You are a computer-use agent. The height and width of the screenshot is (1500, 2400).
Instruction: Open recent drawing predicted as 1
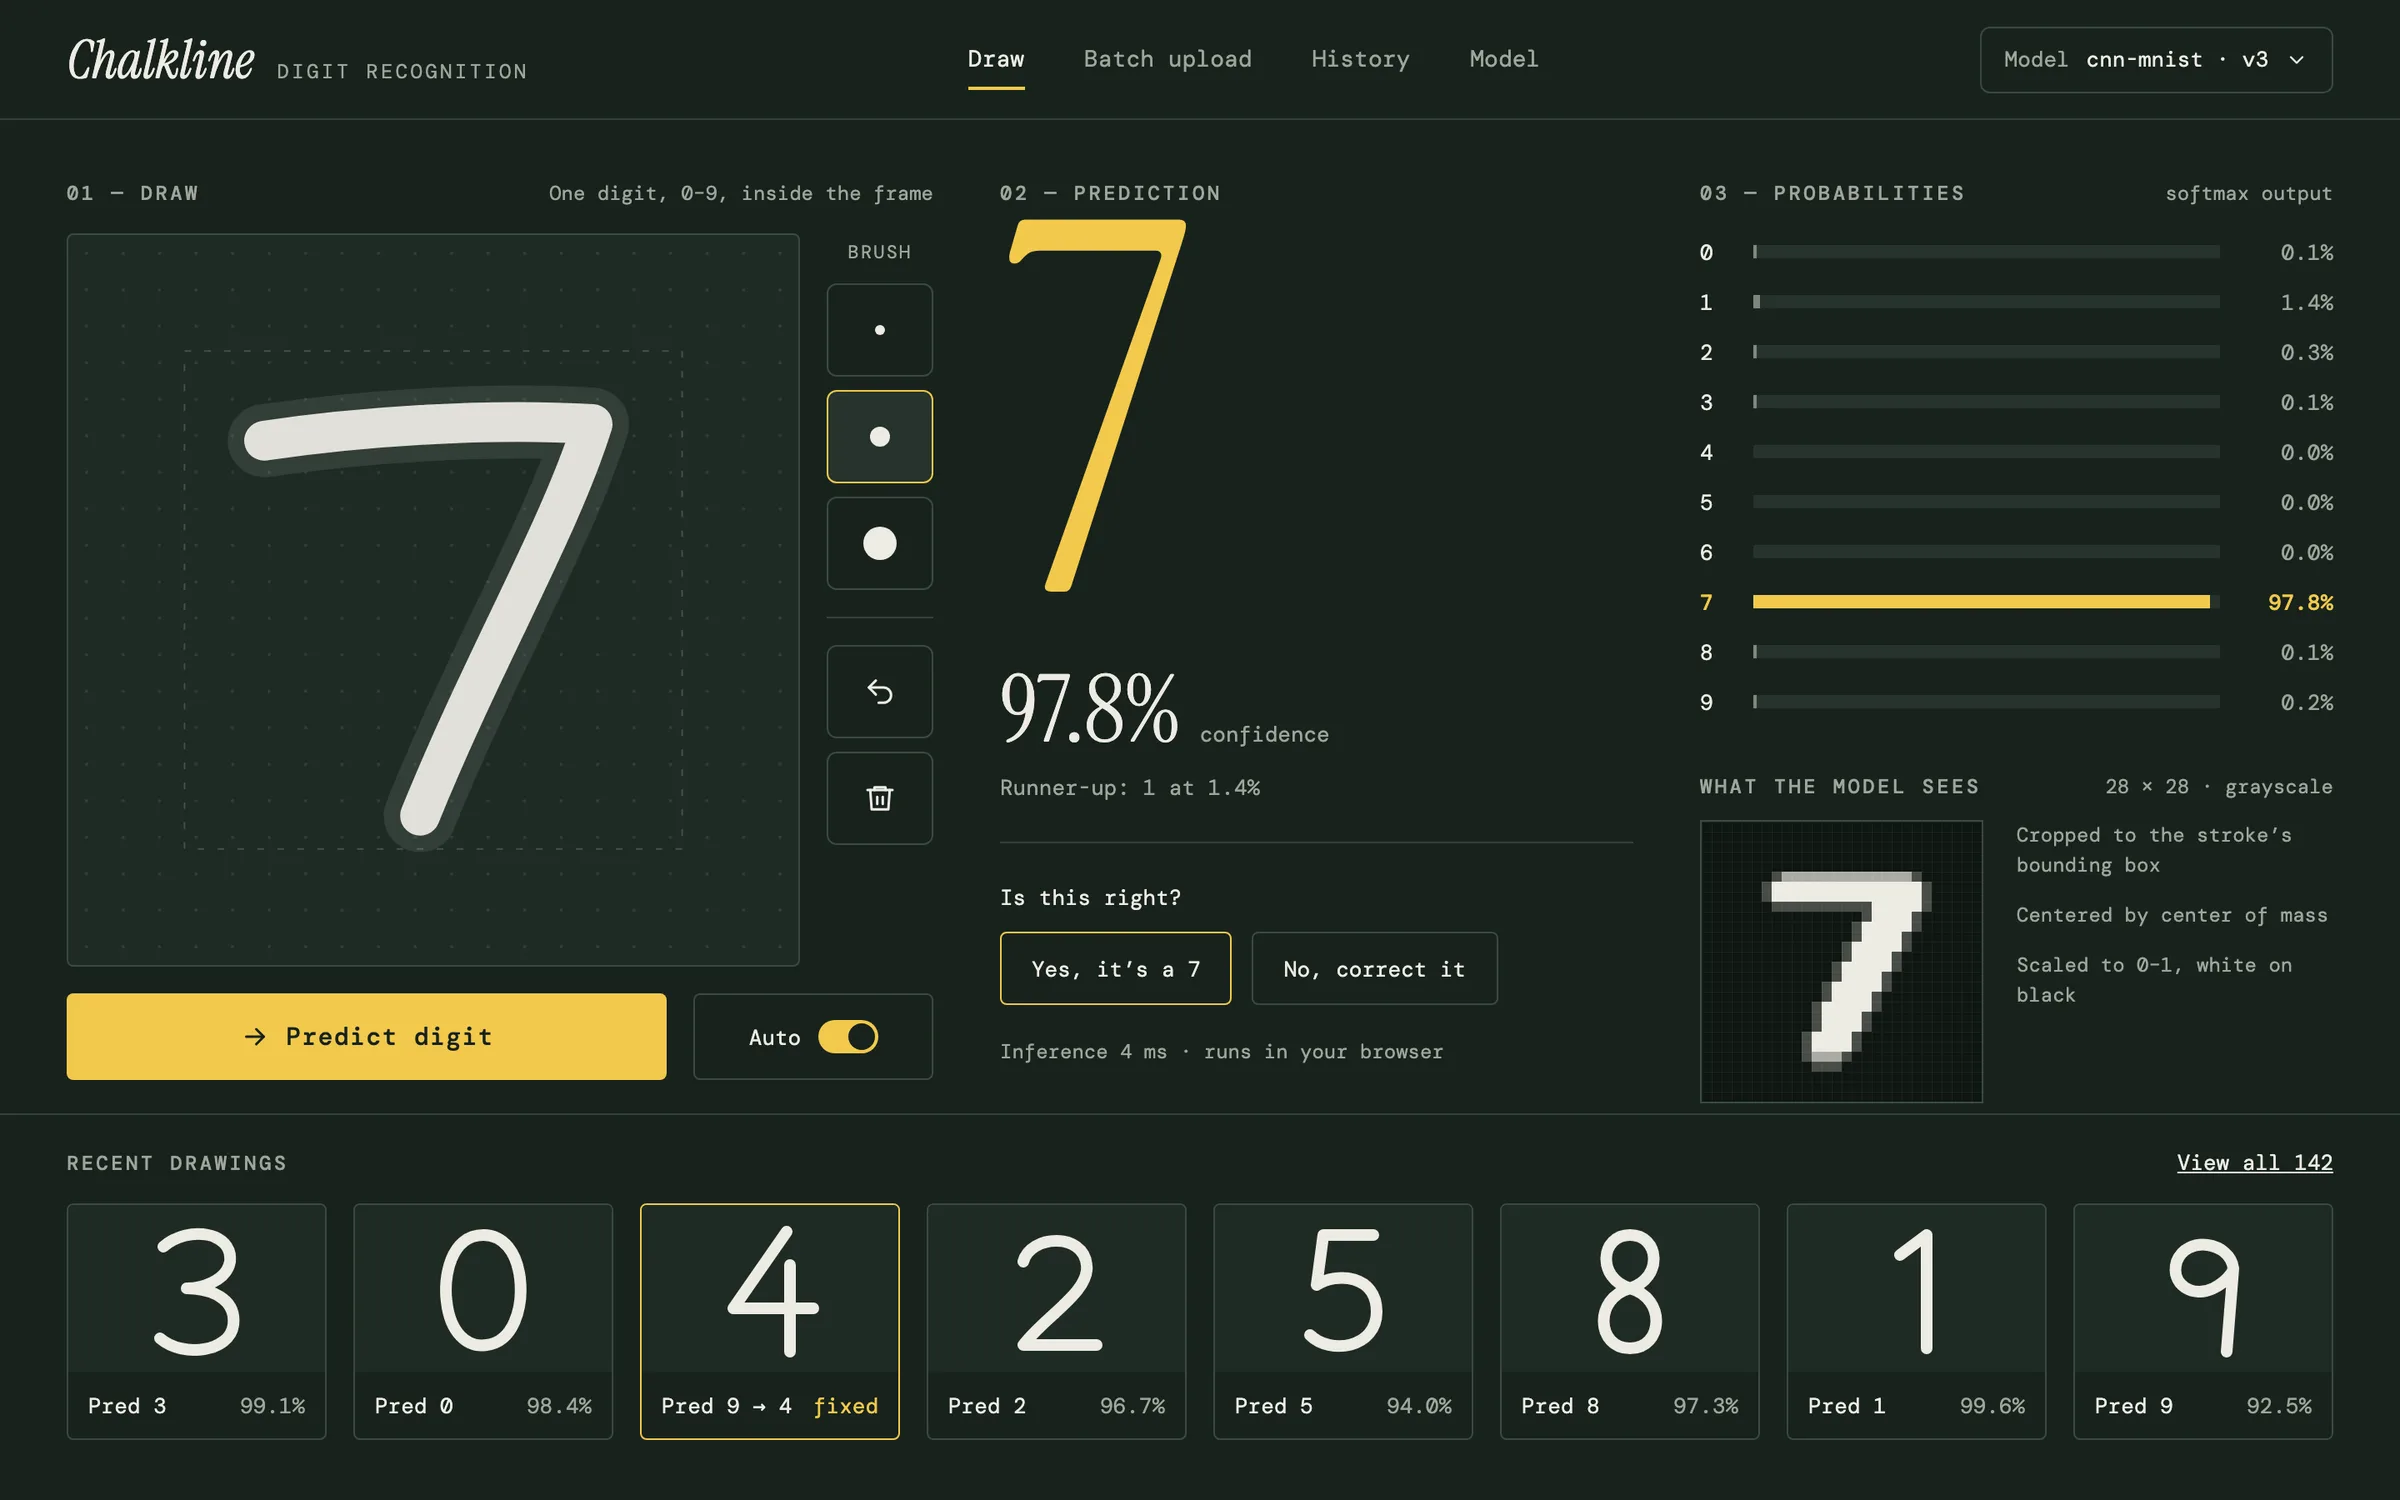1916,1322
